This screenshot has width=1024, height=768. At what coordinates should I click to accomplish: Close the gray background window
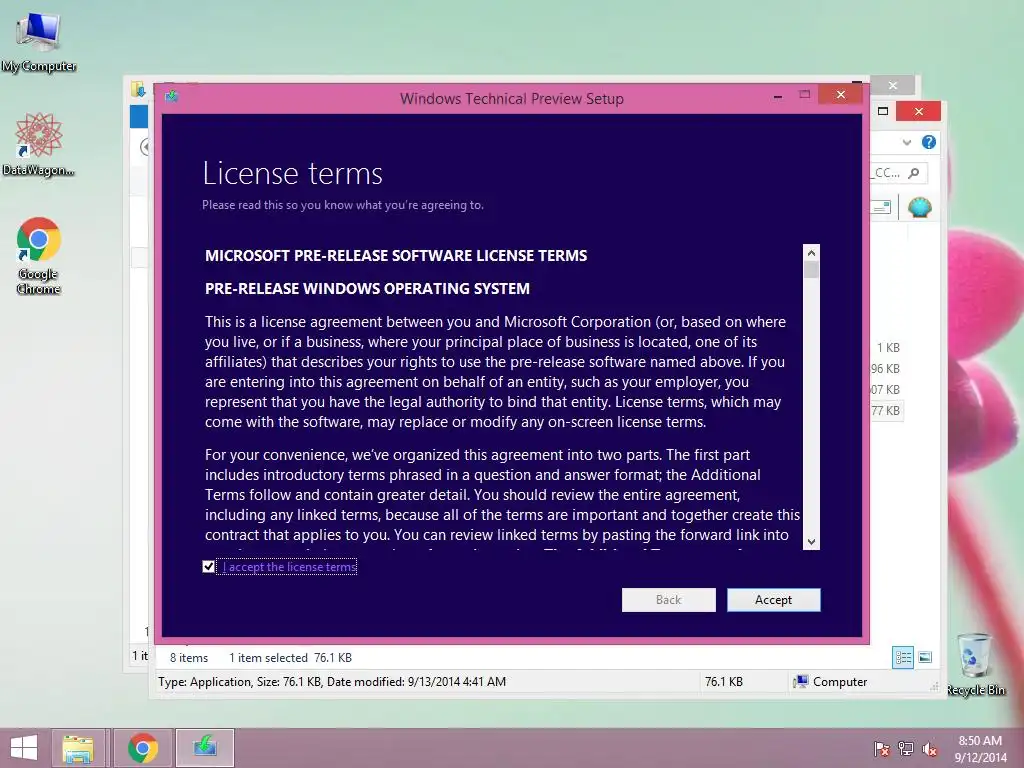[x=893, y=86]
